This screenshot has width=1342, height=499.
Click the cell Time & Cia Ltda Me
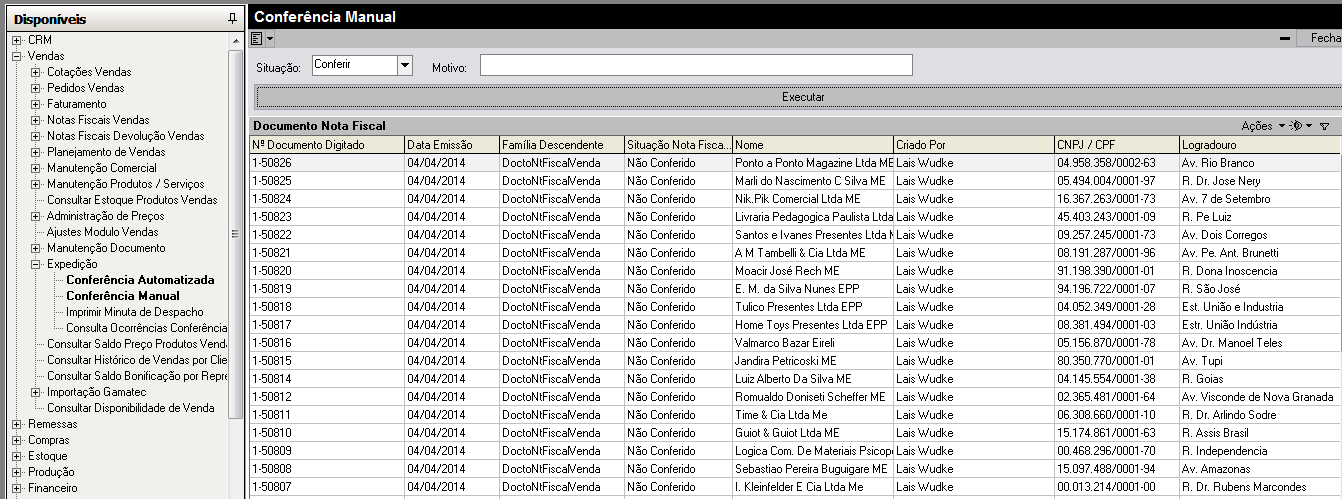812,414
